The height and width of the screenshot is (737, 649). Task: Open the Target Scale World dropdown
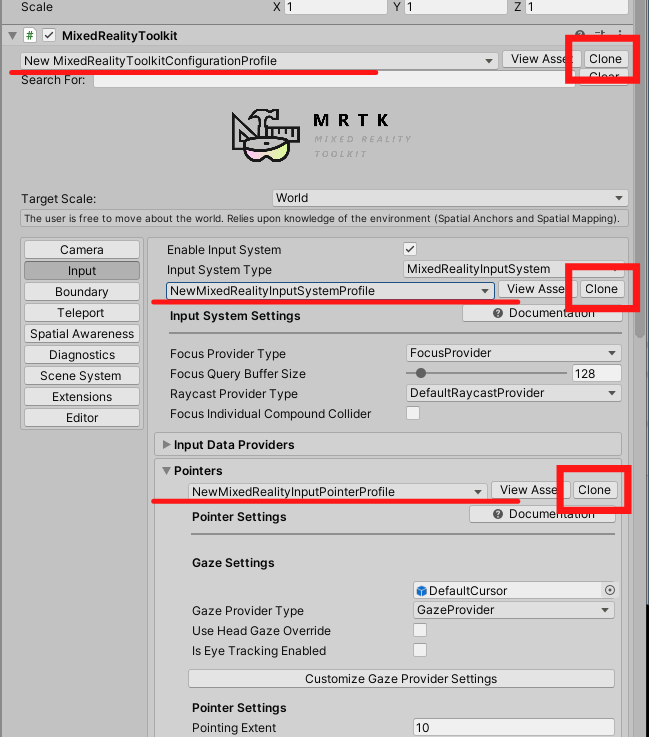coord(450,198)
